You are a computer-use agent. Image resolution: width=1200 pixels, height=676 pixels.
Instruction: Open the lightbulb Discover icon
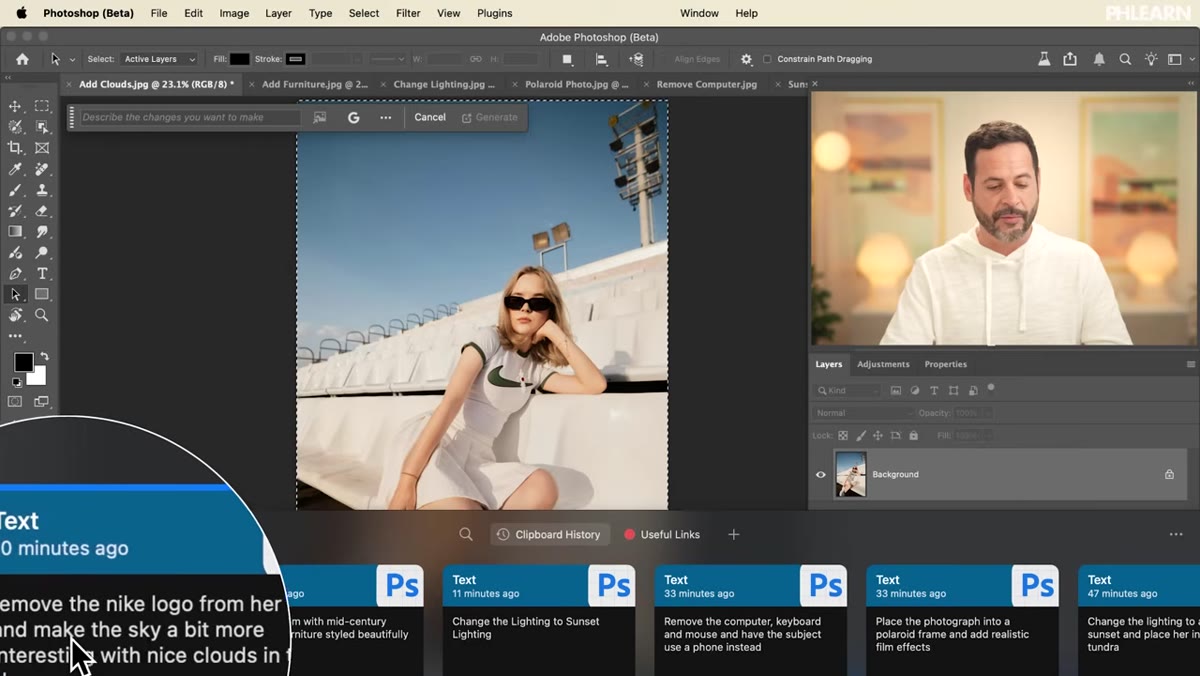point(1151,59)
